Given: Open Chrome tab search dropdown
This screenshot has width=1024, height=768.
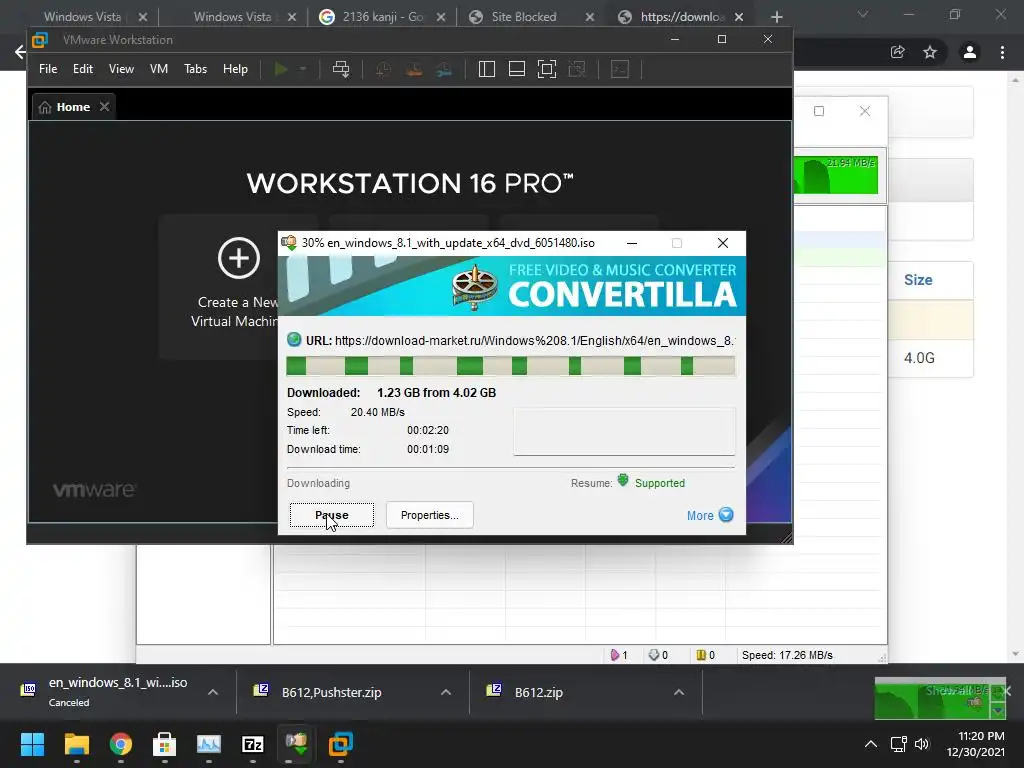Looking at the screenshot, I should (x=863, y=14).
